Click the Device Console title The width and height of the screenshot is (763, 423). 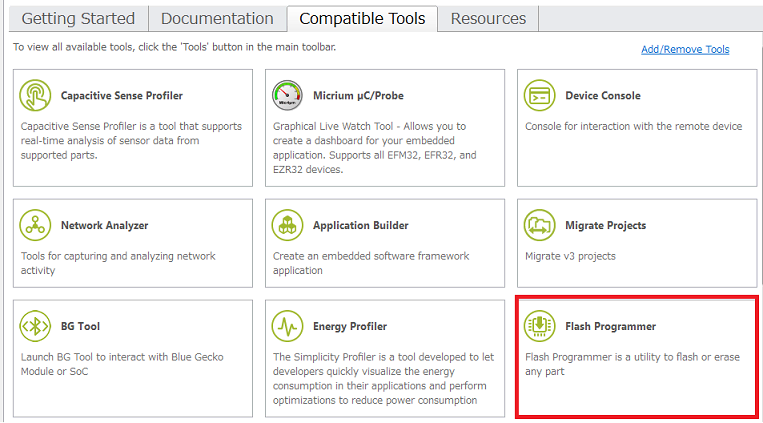pyautogui.click(x=603, y=95)
